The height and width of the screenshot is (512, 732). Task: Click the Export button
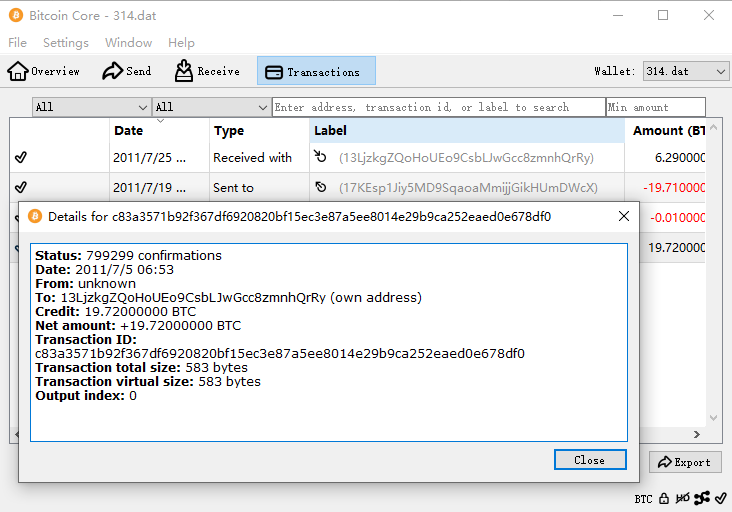click(685, 462)
